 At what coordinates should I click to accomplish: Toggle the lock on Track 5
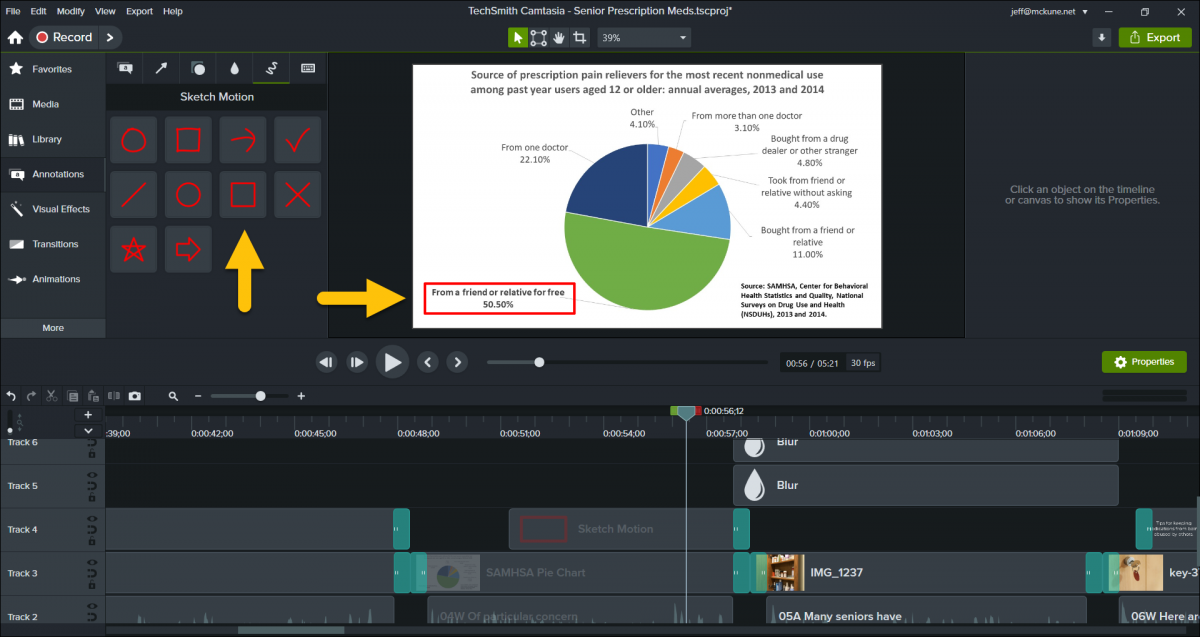[x=92, y=497]
